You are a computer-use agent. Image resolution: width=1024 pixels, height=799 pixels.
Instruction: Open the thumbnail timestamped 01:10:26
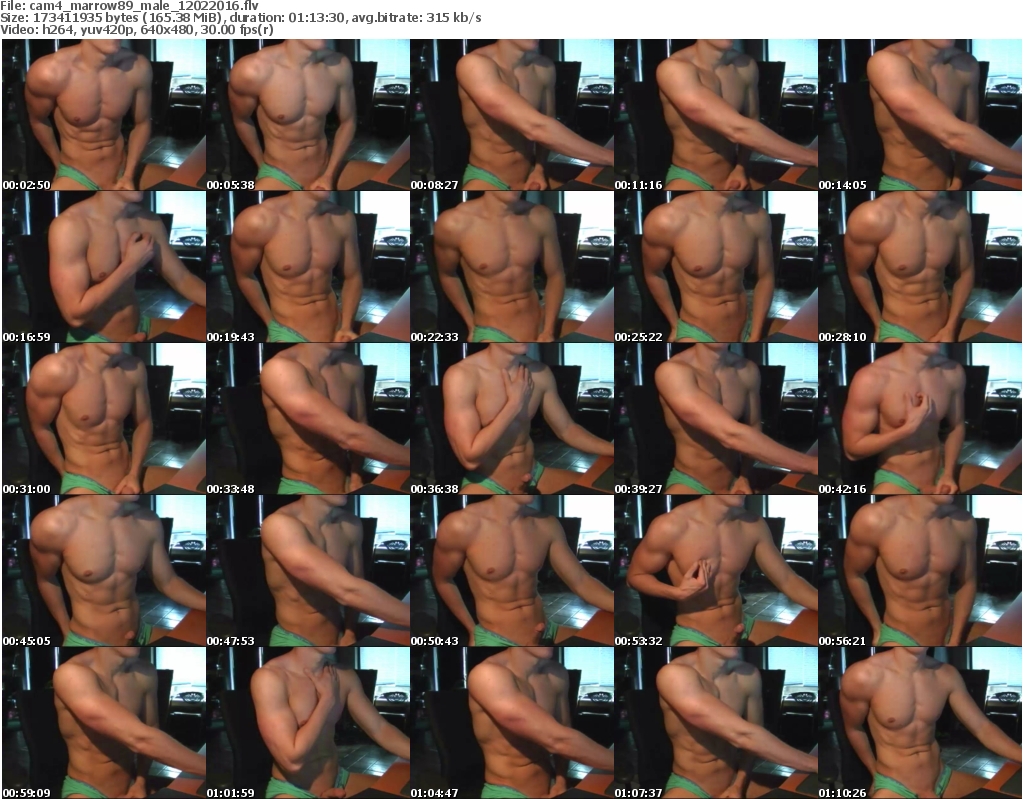tap(920, 723)
